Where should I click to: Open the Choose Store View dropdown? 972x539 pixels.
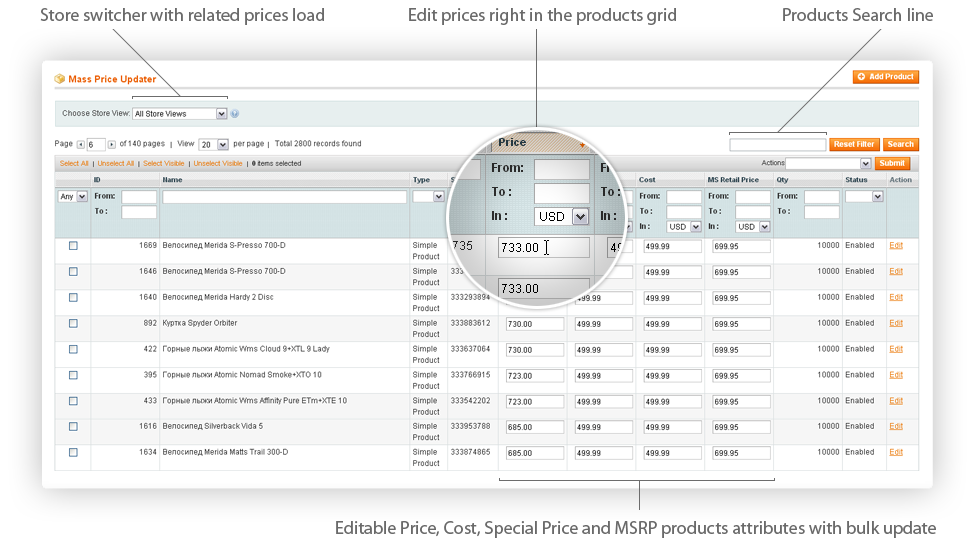pos(181,114)
